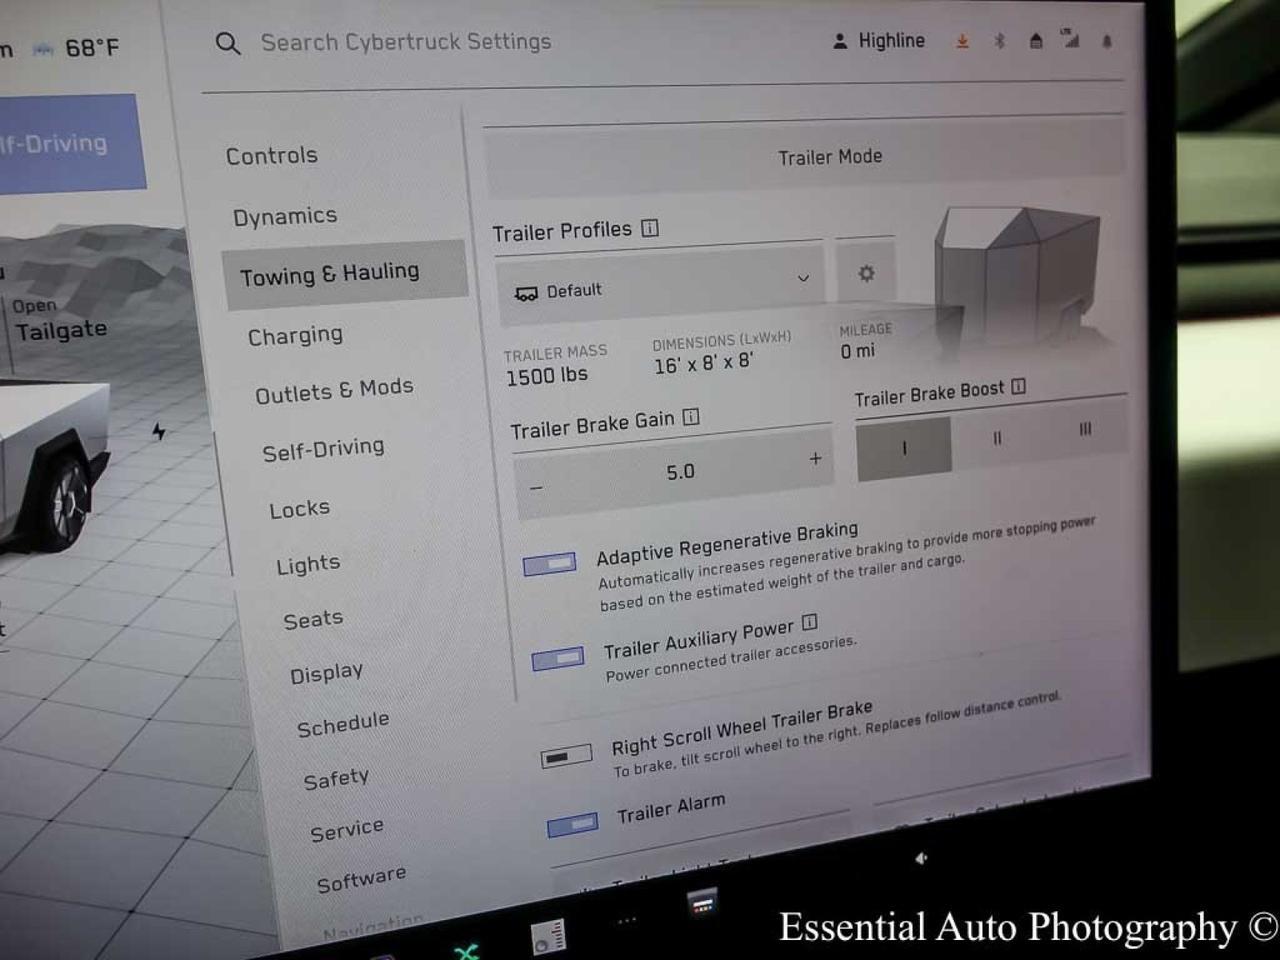This screenshot has height=960, width=1280.
Task: Go to Charging settings
Action: 295,335
